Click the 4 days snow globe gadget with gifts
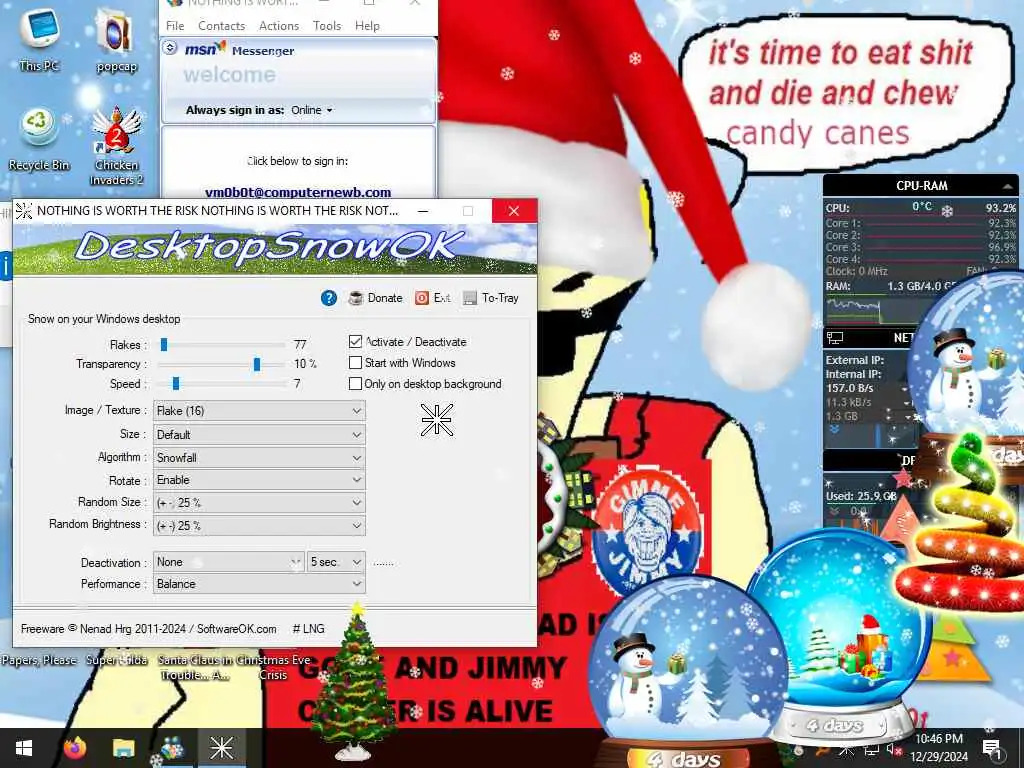Screen dimensions: 1024x768 pos(841,637)
